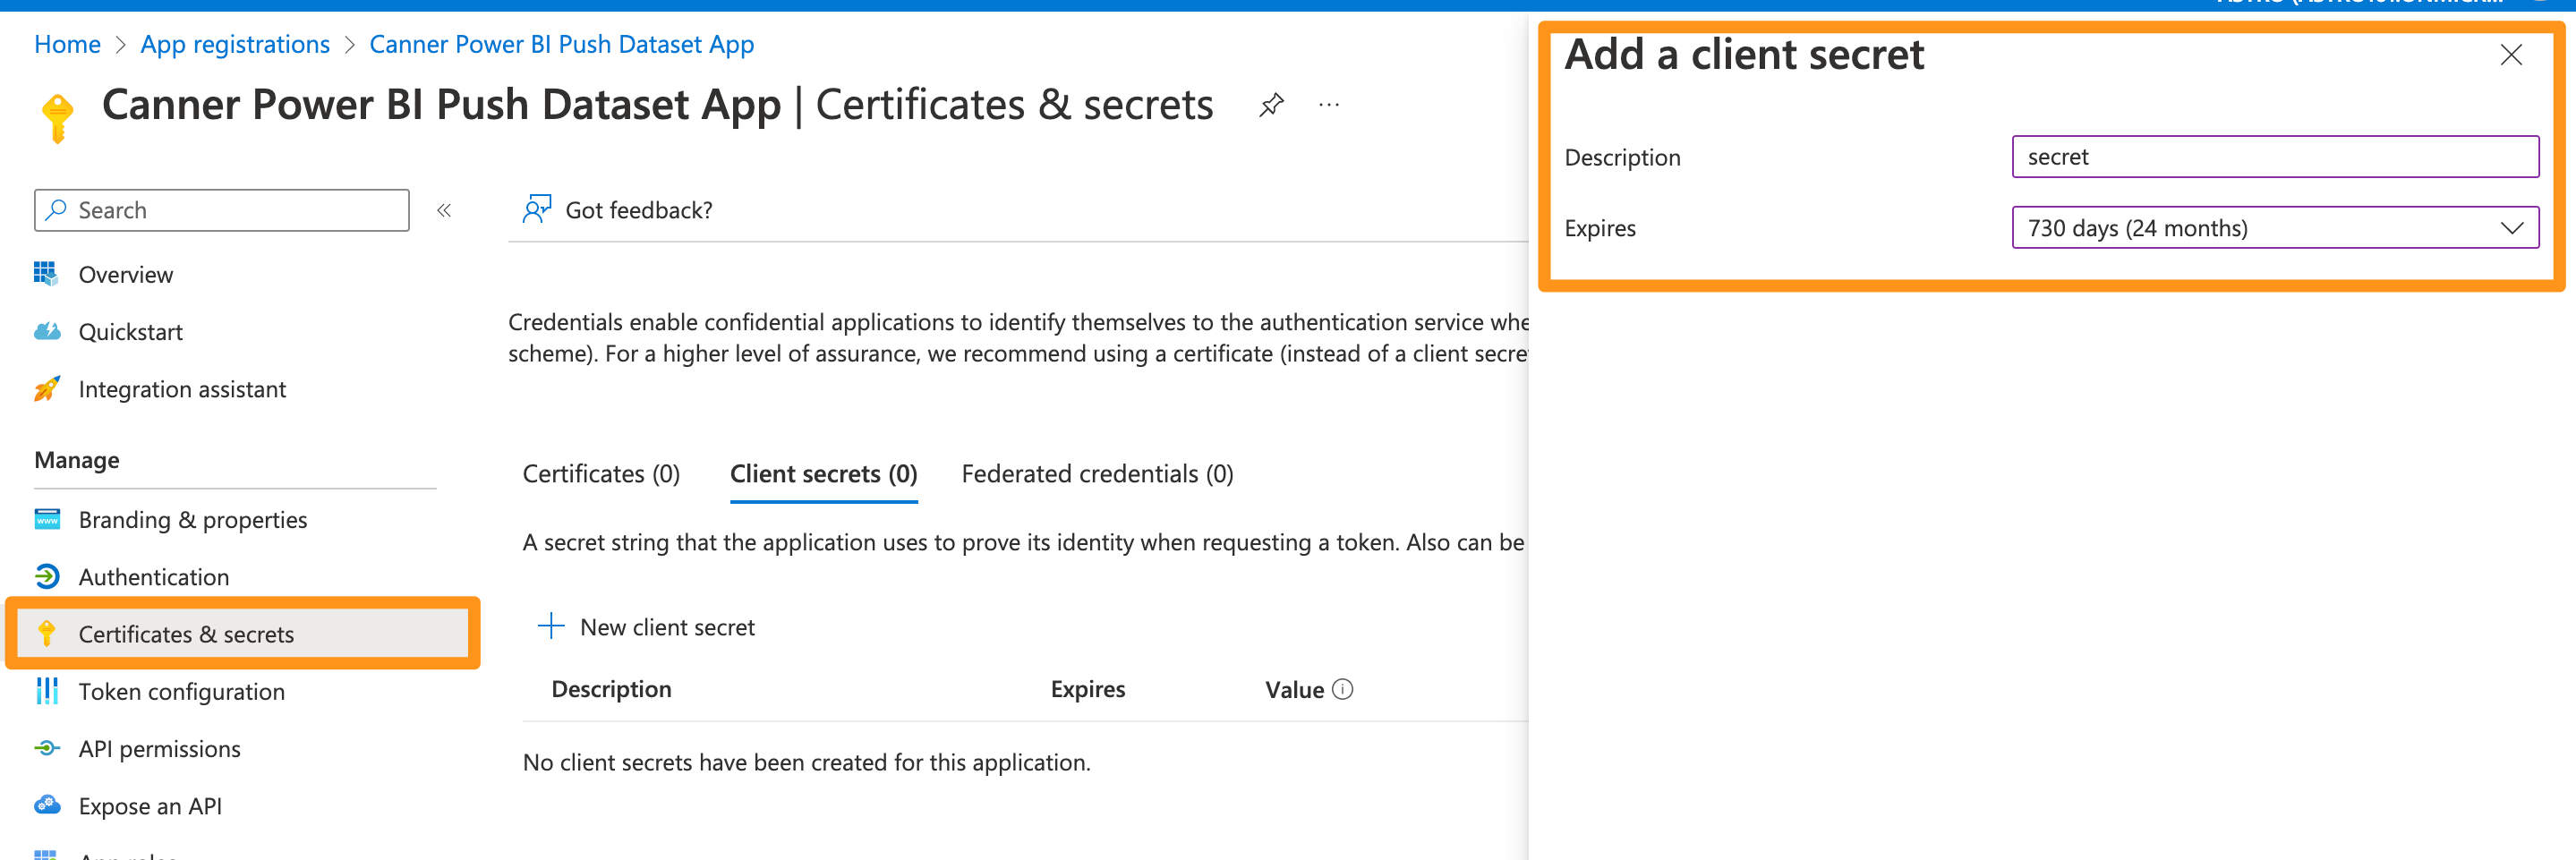Click the Token configuration bars icon
The image size is (2576, 860).
46,691
